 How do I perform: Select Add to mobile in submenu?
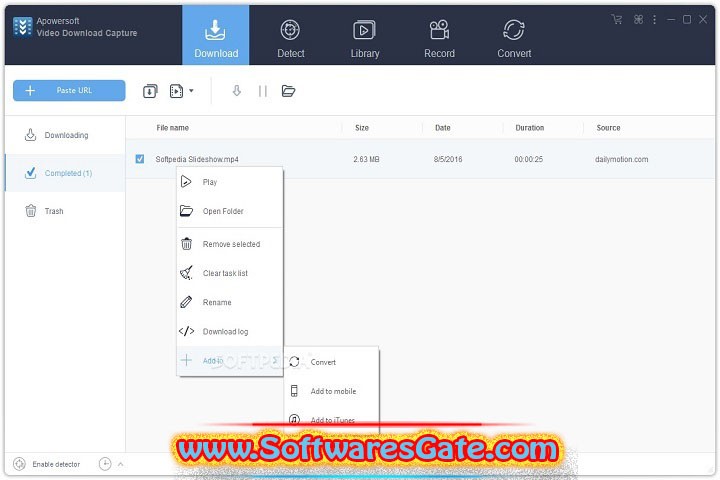point(332,391)
